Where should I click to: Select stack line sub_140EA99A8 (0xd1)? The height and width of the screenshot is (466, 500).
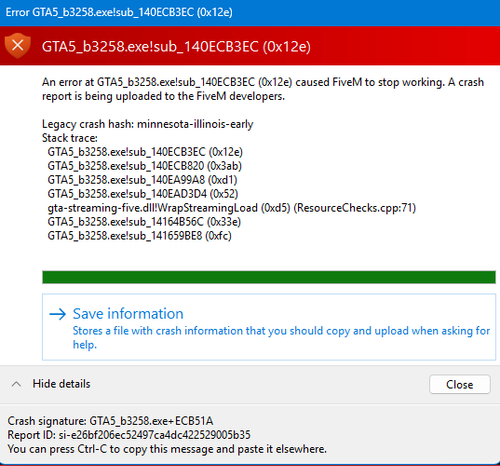click(142, 180)
